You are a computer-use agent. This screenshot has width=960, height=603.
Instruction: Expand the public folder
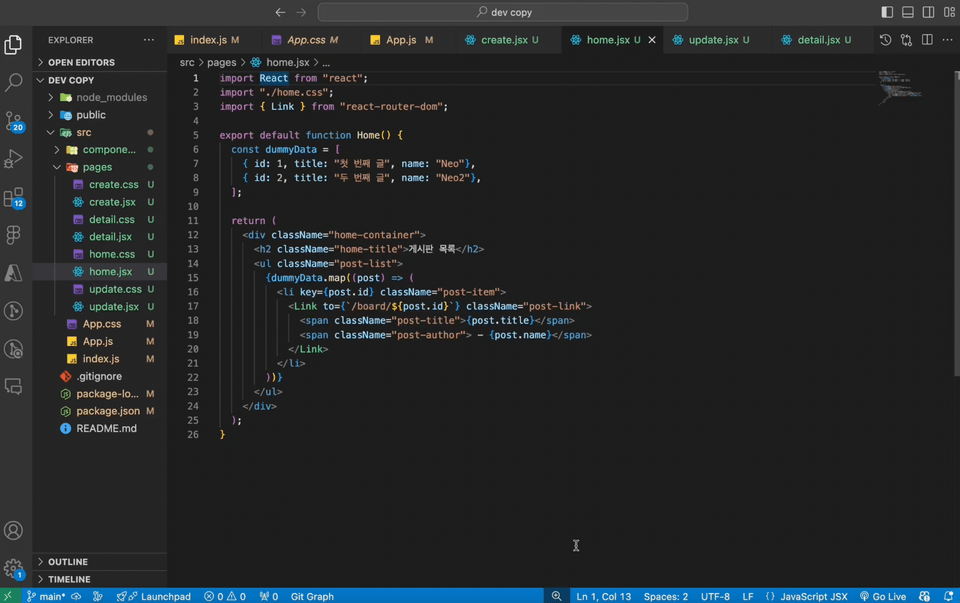pyautogui.click(x=100, y=115)
